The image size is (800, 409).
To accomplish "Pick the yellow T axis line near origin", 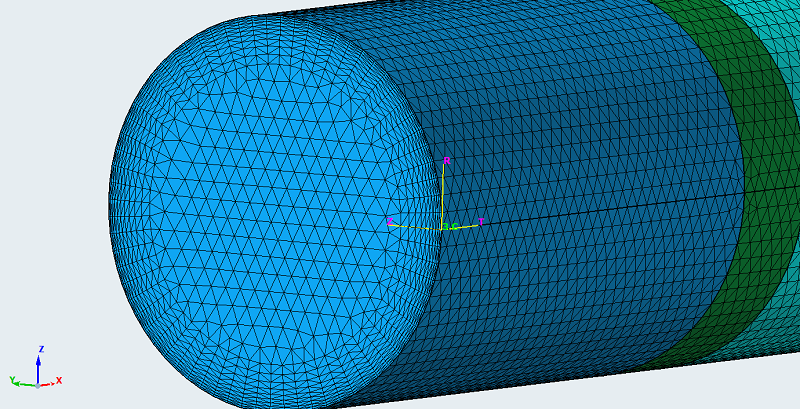I will click(467, 225).
